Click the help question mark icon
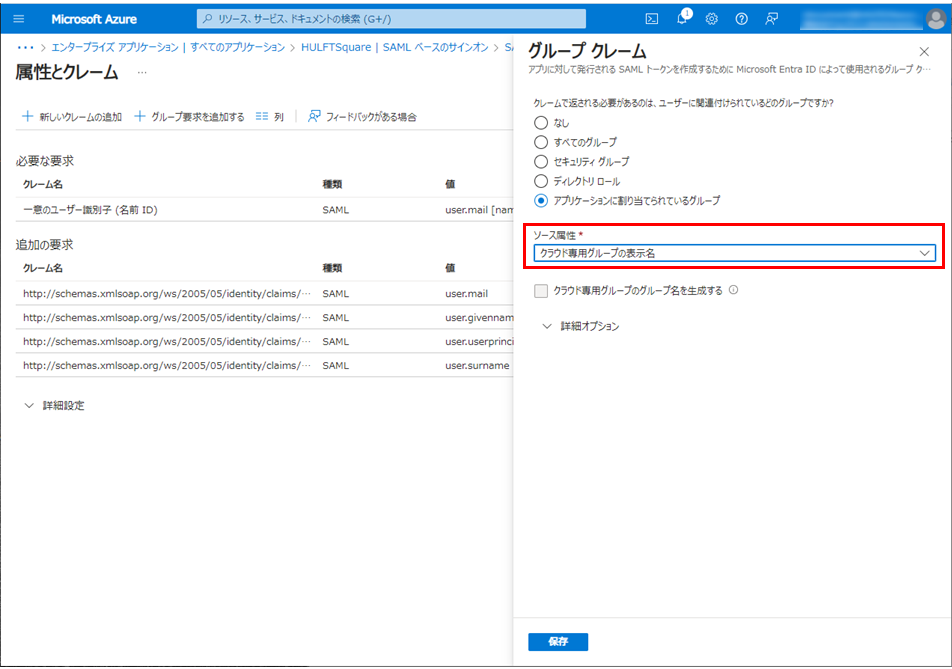The width and height of the screenshot is (952, 669). pyautogui.click(x=742, y=19)
